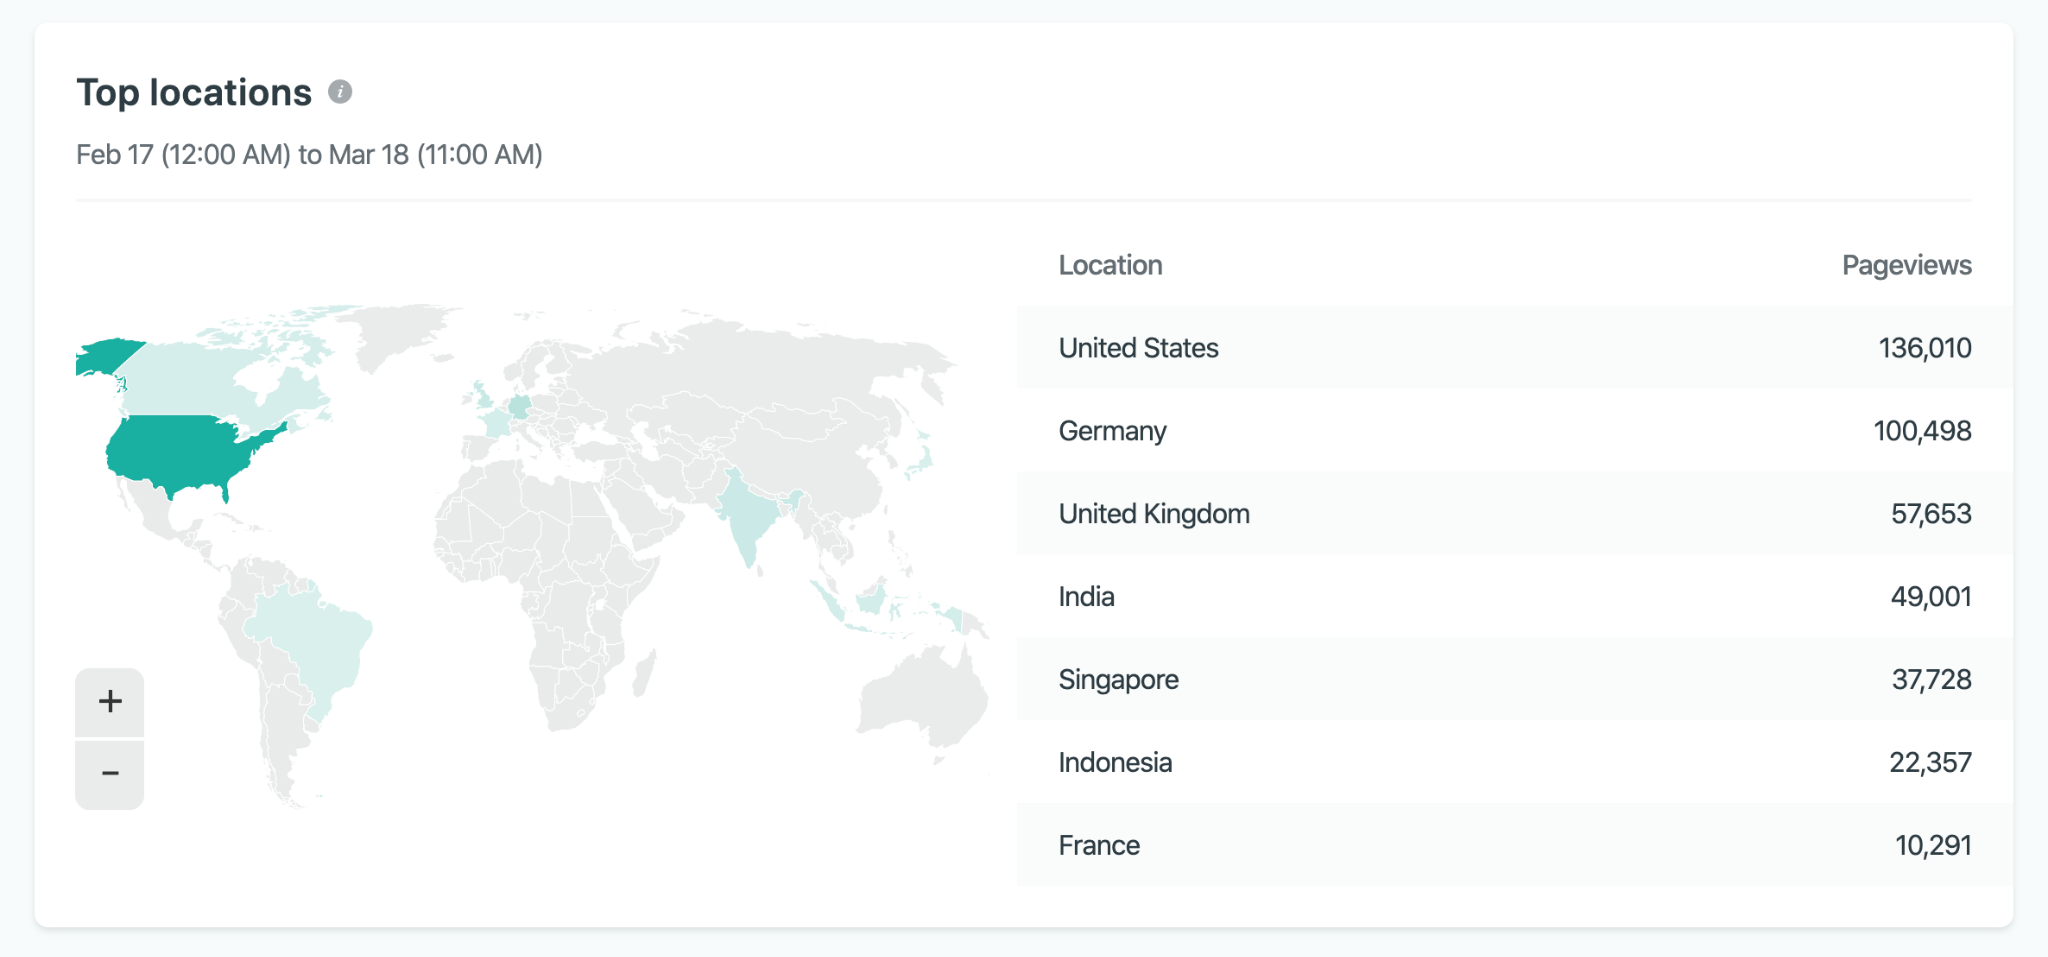Click the Top locations heading
Screen dimensions: 2048x957
pos(195,91)
